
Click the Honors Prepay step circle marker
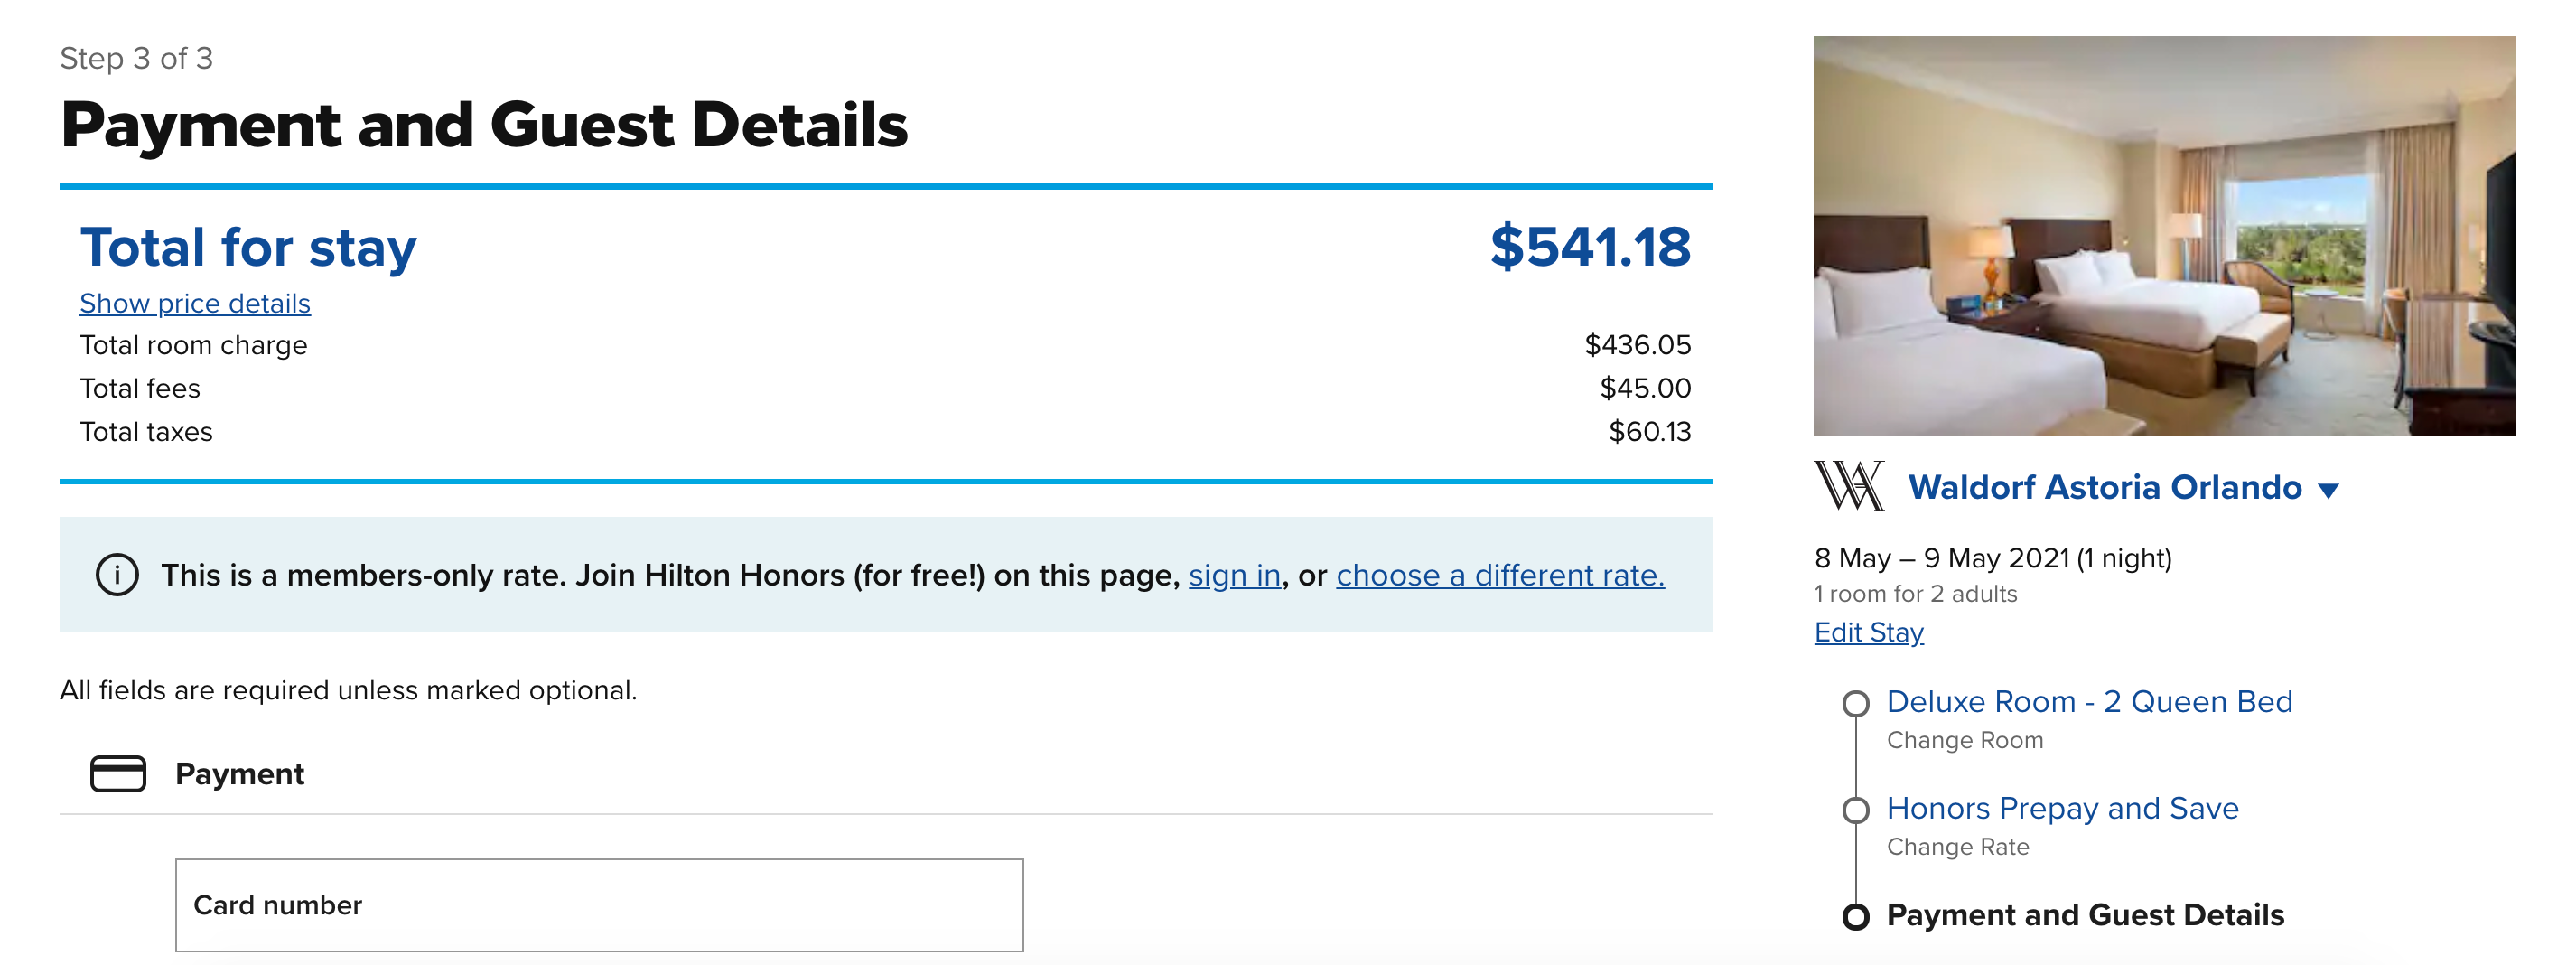[x=1855, y=809]
